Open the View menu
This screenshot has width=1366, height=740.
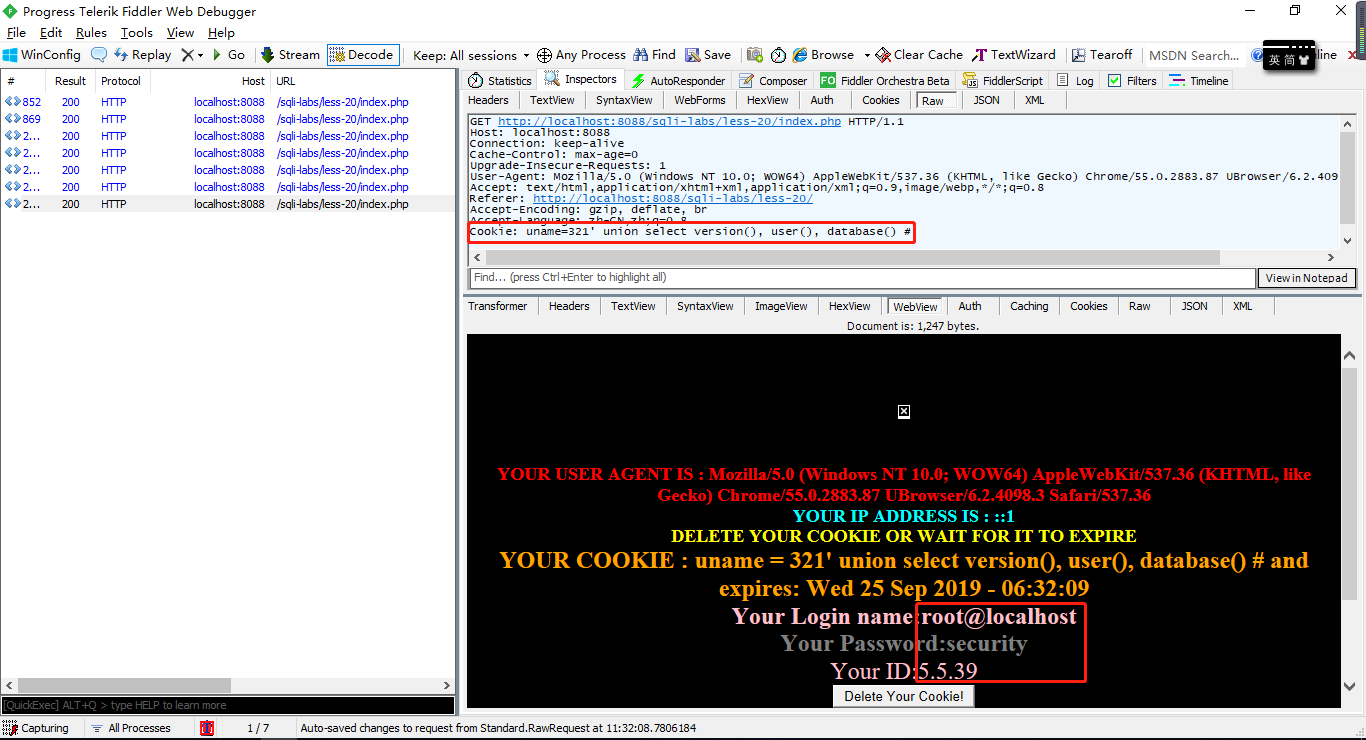tap(180, 33)
